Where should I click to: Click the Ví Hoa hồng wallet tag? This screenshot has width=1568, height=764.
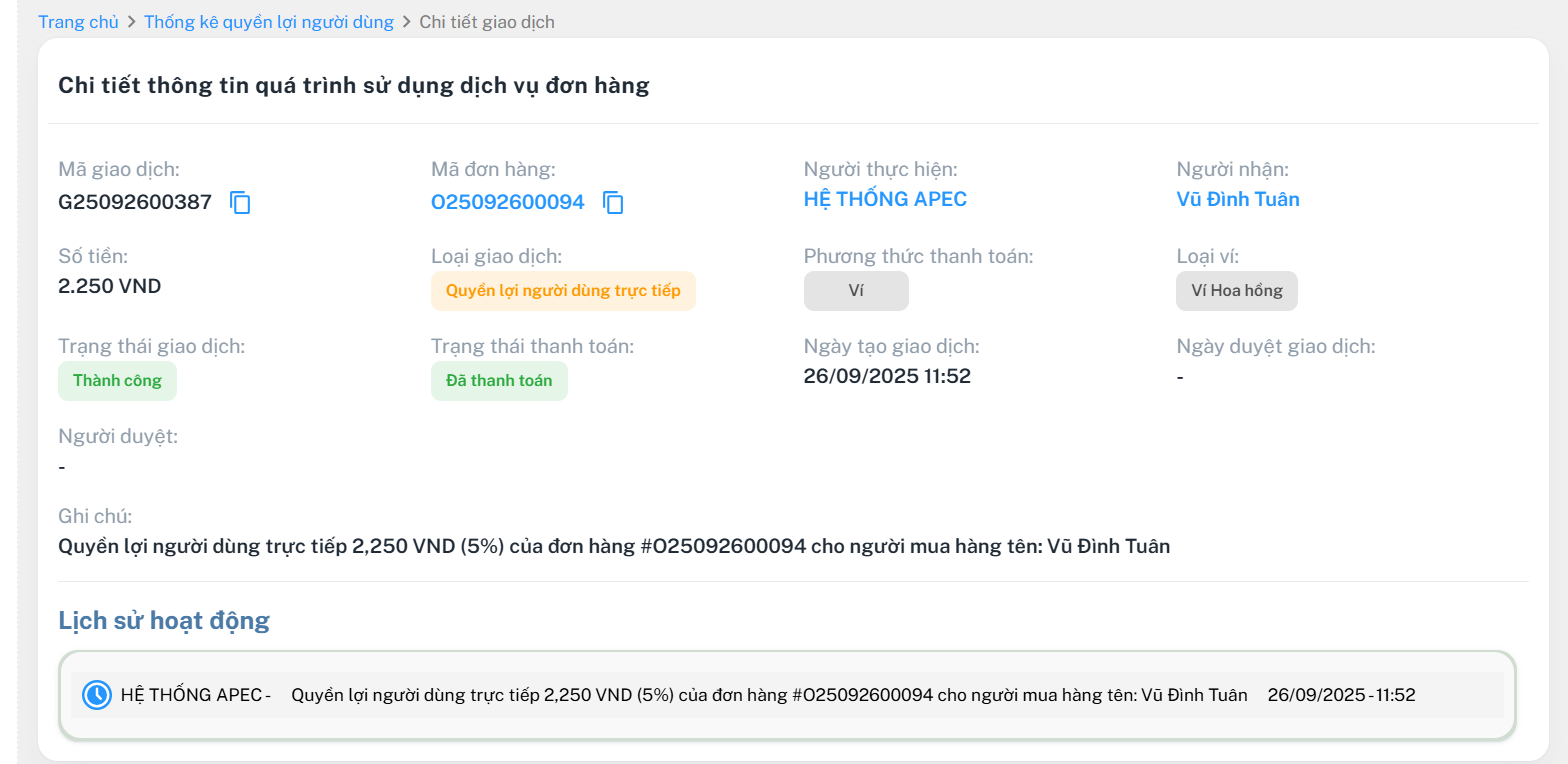[x=1236, y=291]
